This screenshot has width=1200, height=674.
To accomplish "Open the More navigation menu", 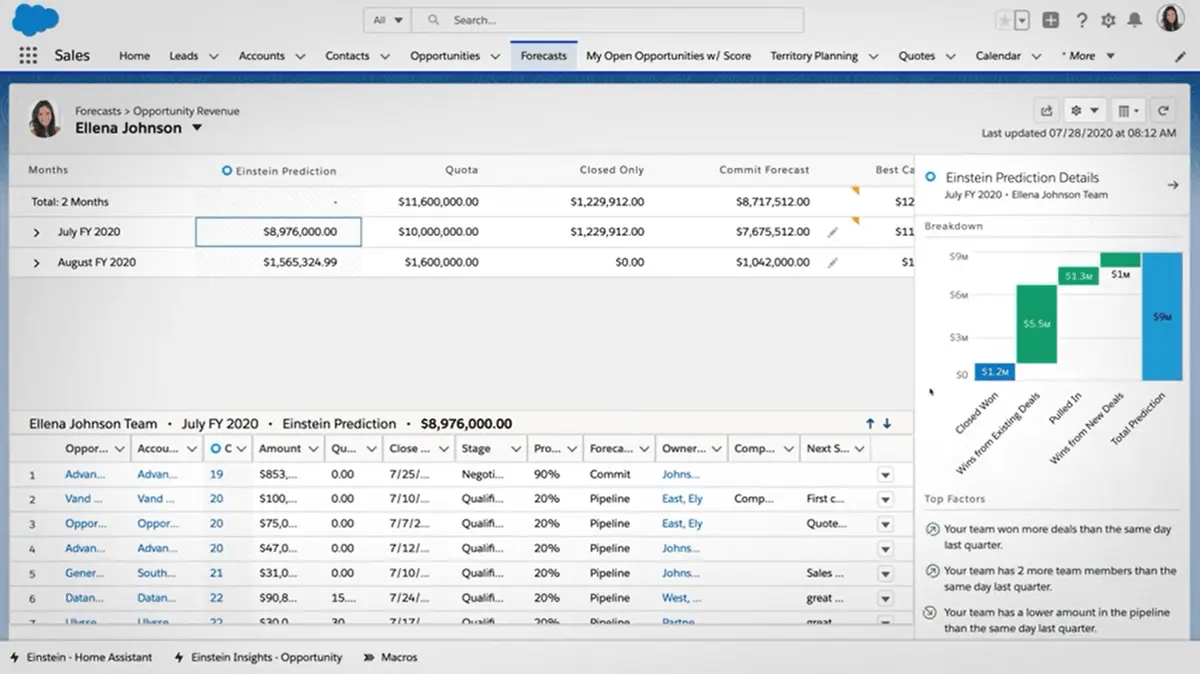I will pyautogui.click(x=1089, y=56).
